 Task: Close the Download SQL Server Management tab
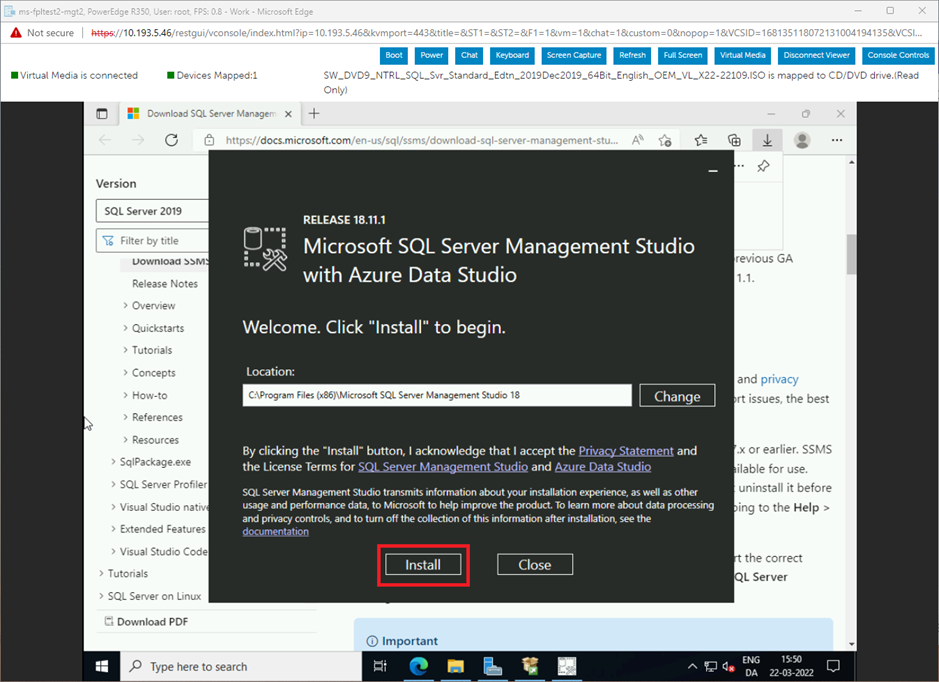pyautogui.click(x=288, y=114)
